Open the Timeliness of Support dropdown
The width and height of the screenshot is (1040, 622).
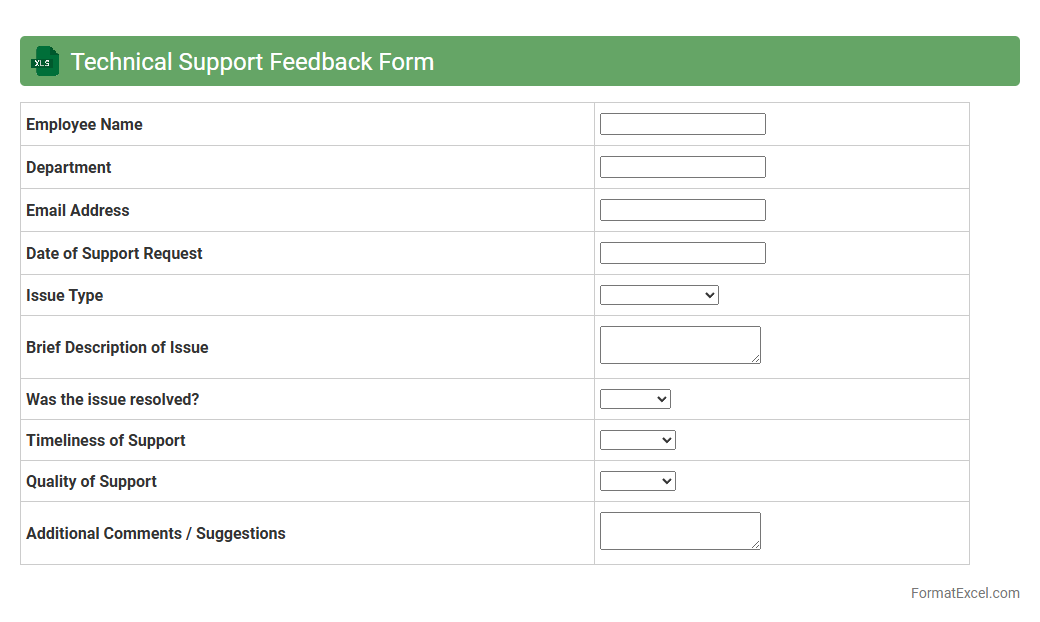(637, 440)
